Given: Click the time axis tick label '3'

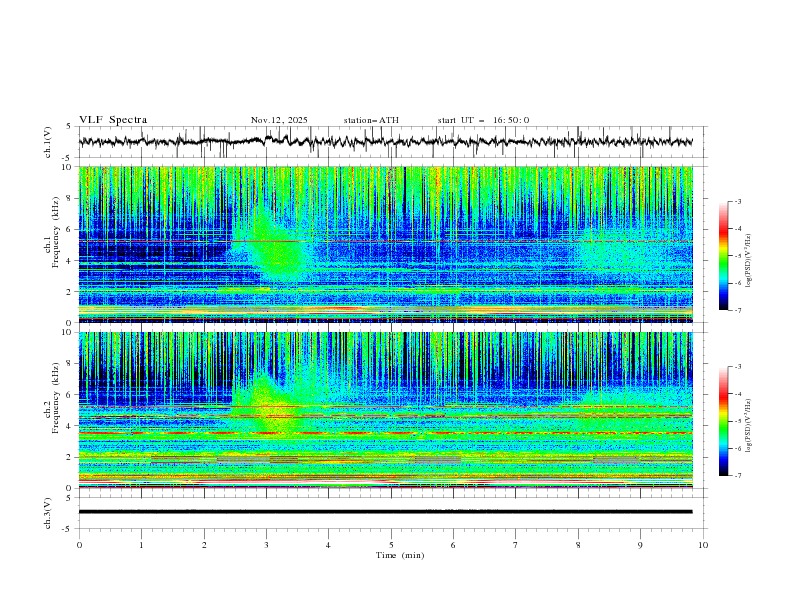Looking at the screenshot, I should 266,545.
